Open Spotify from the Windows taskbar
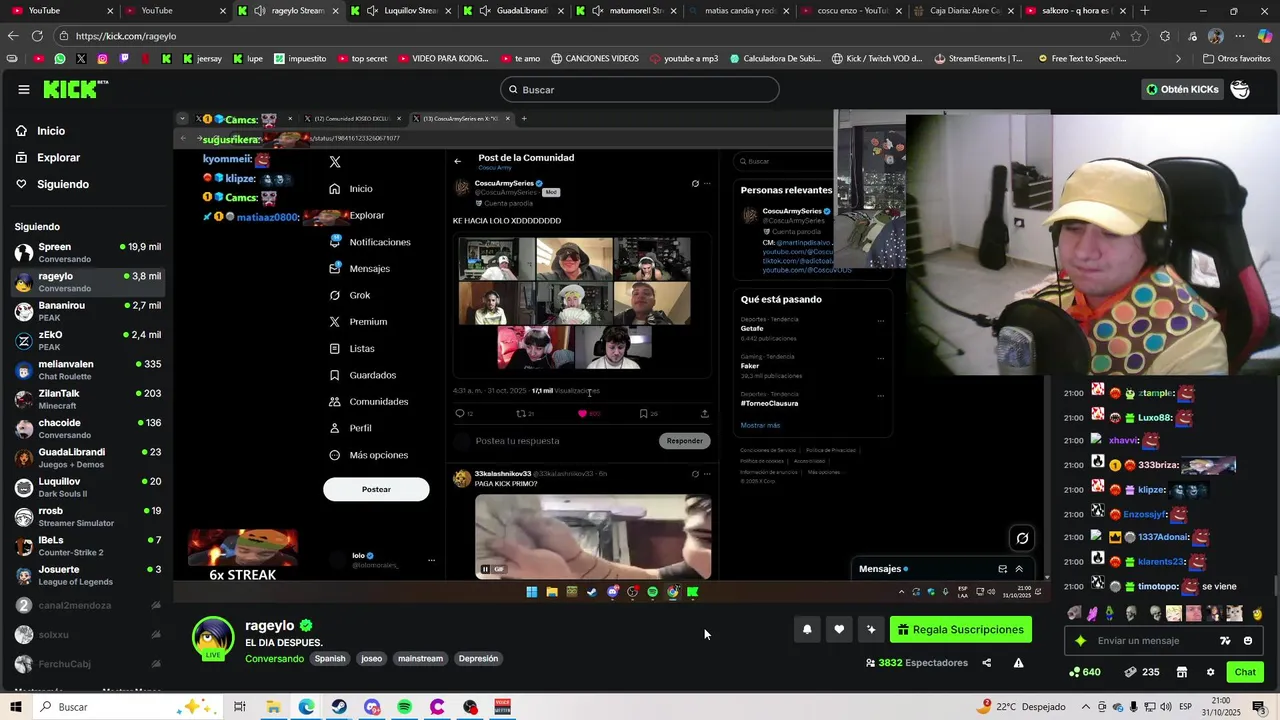Screen dimensions: 1280x720 (x=404, y=707)
